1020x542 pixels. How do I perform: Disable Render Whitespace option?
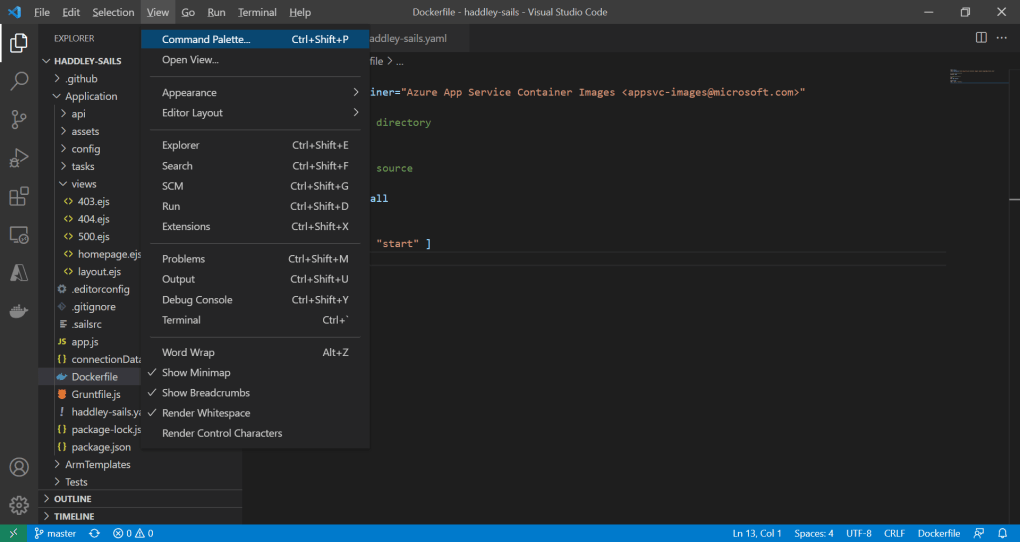pos(206,413)
